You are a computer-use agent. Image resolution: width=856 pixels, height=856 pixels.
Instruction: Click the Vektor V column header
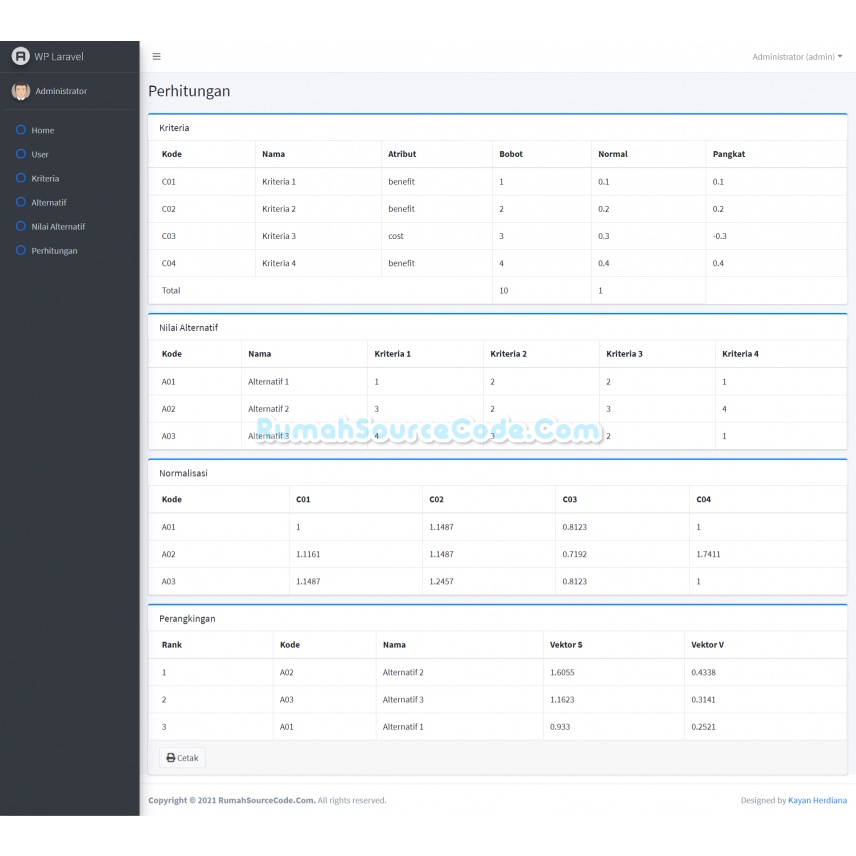click(x=707, y=645)
